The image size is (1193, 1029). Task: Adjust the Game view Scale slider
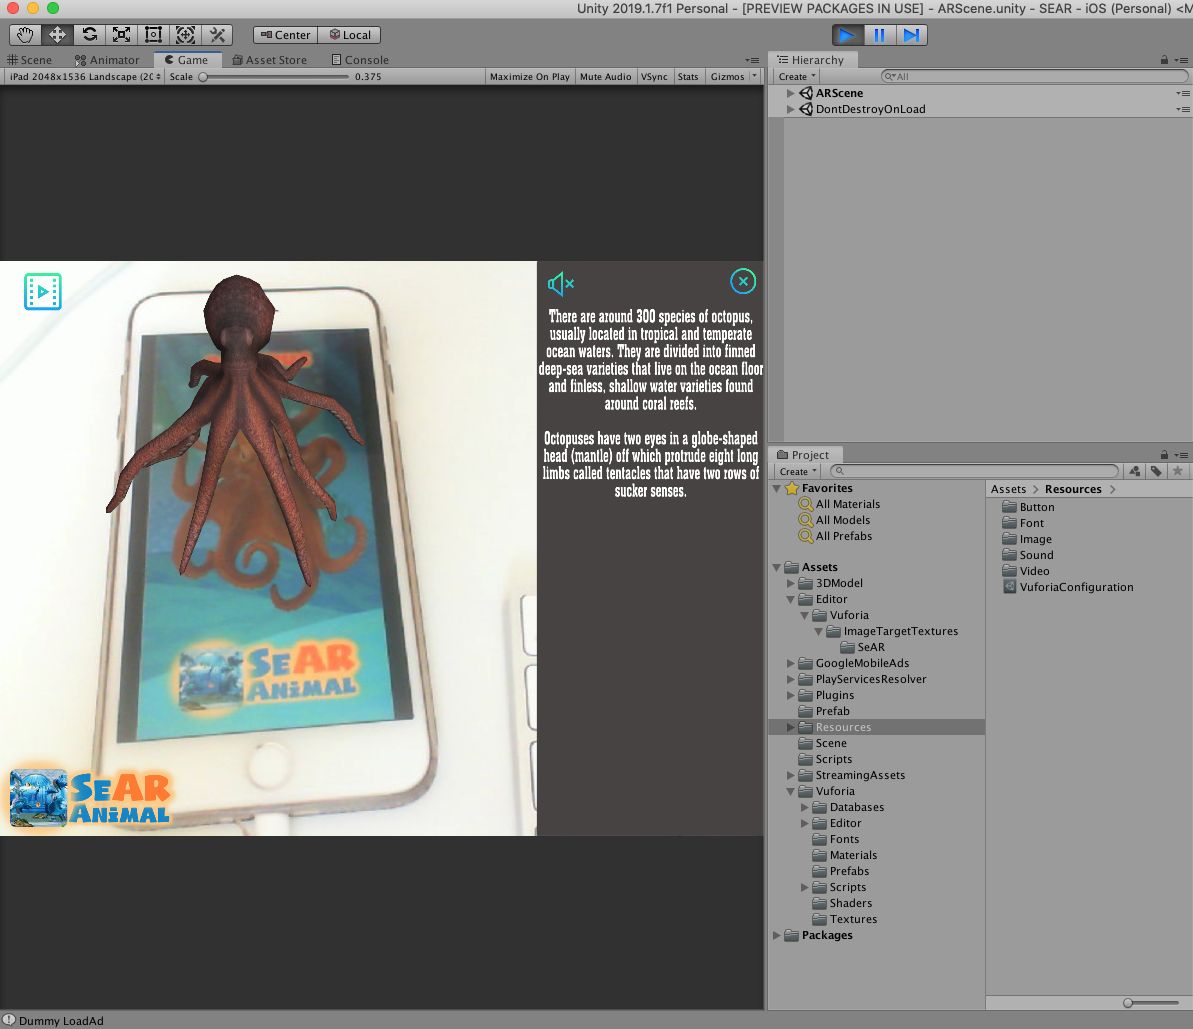(203, 77)
